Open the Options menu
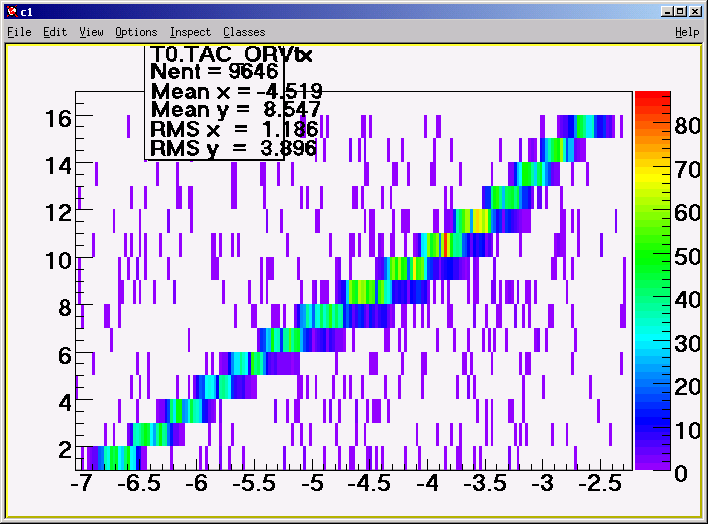The height and width of the screenshot is (524, 708). [136, 32]
